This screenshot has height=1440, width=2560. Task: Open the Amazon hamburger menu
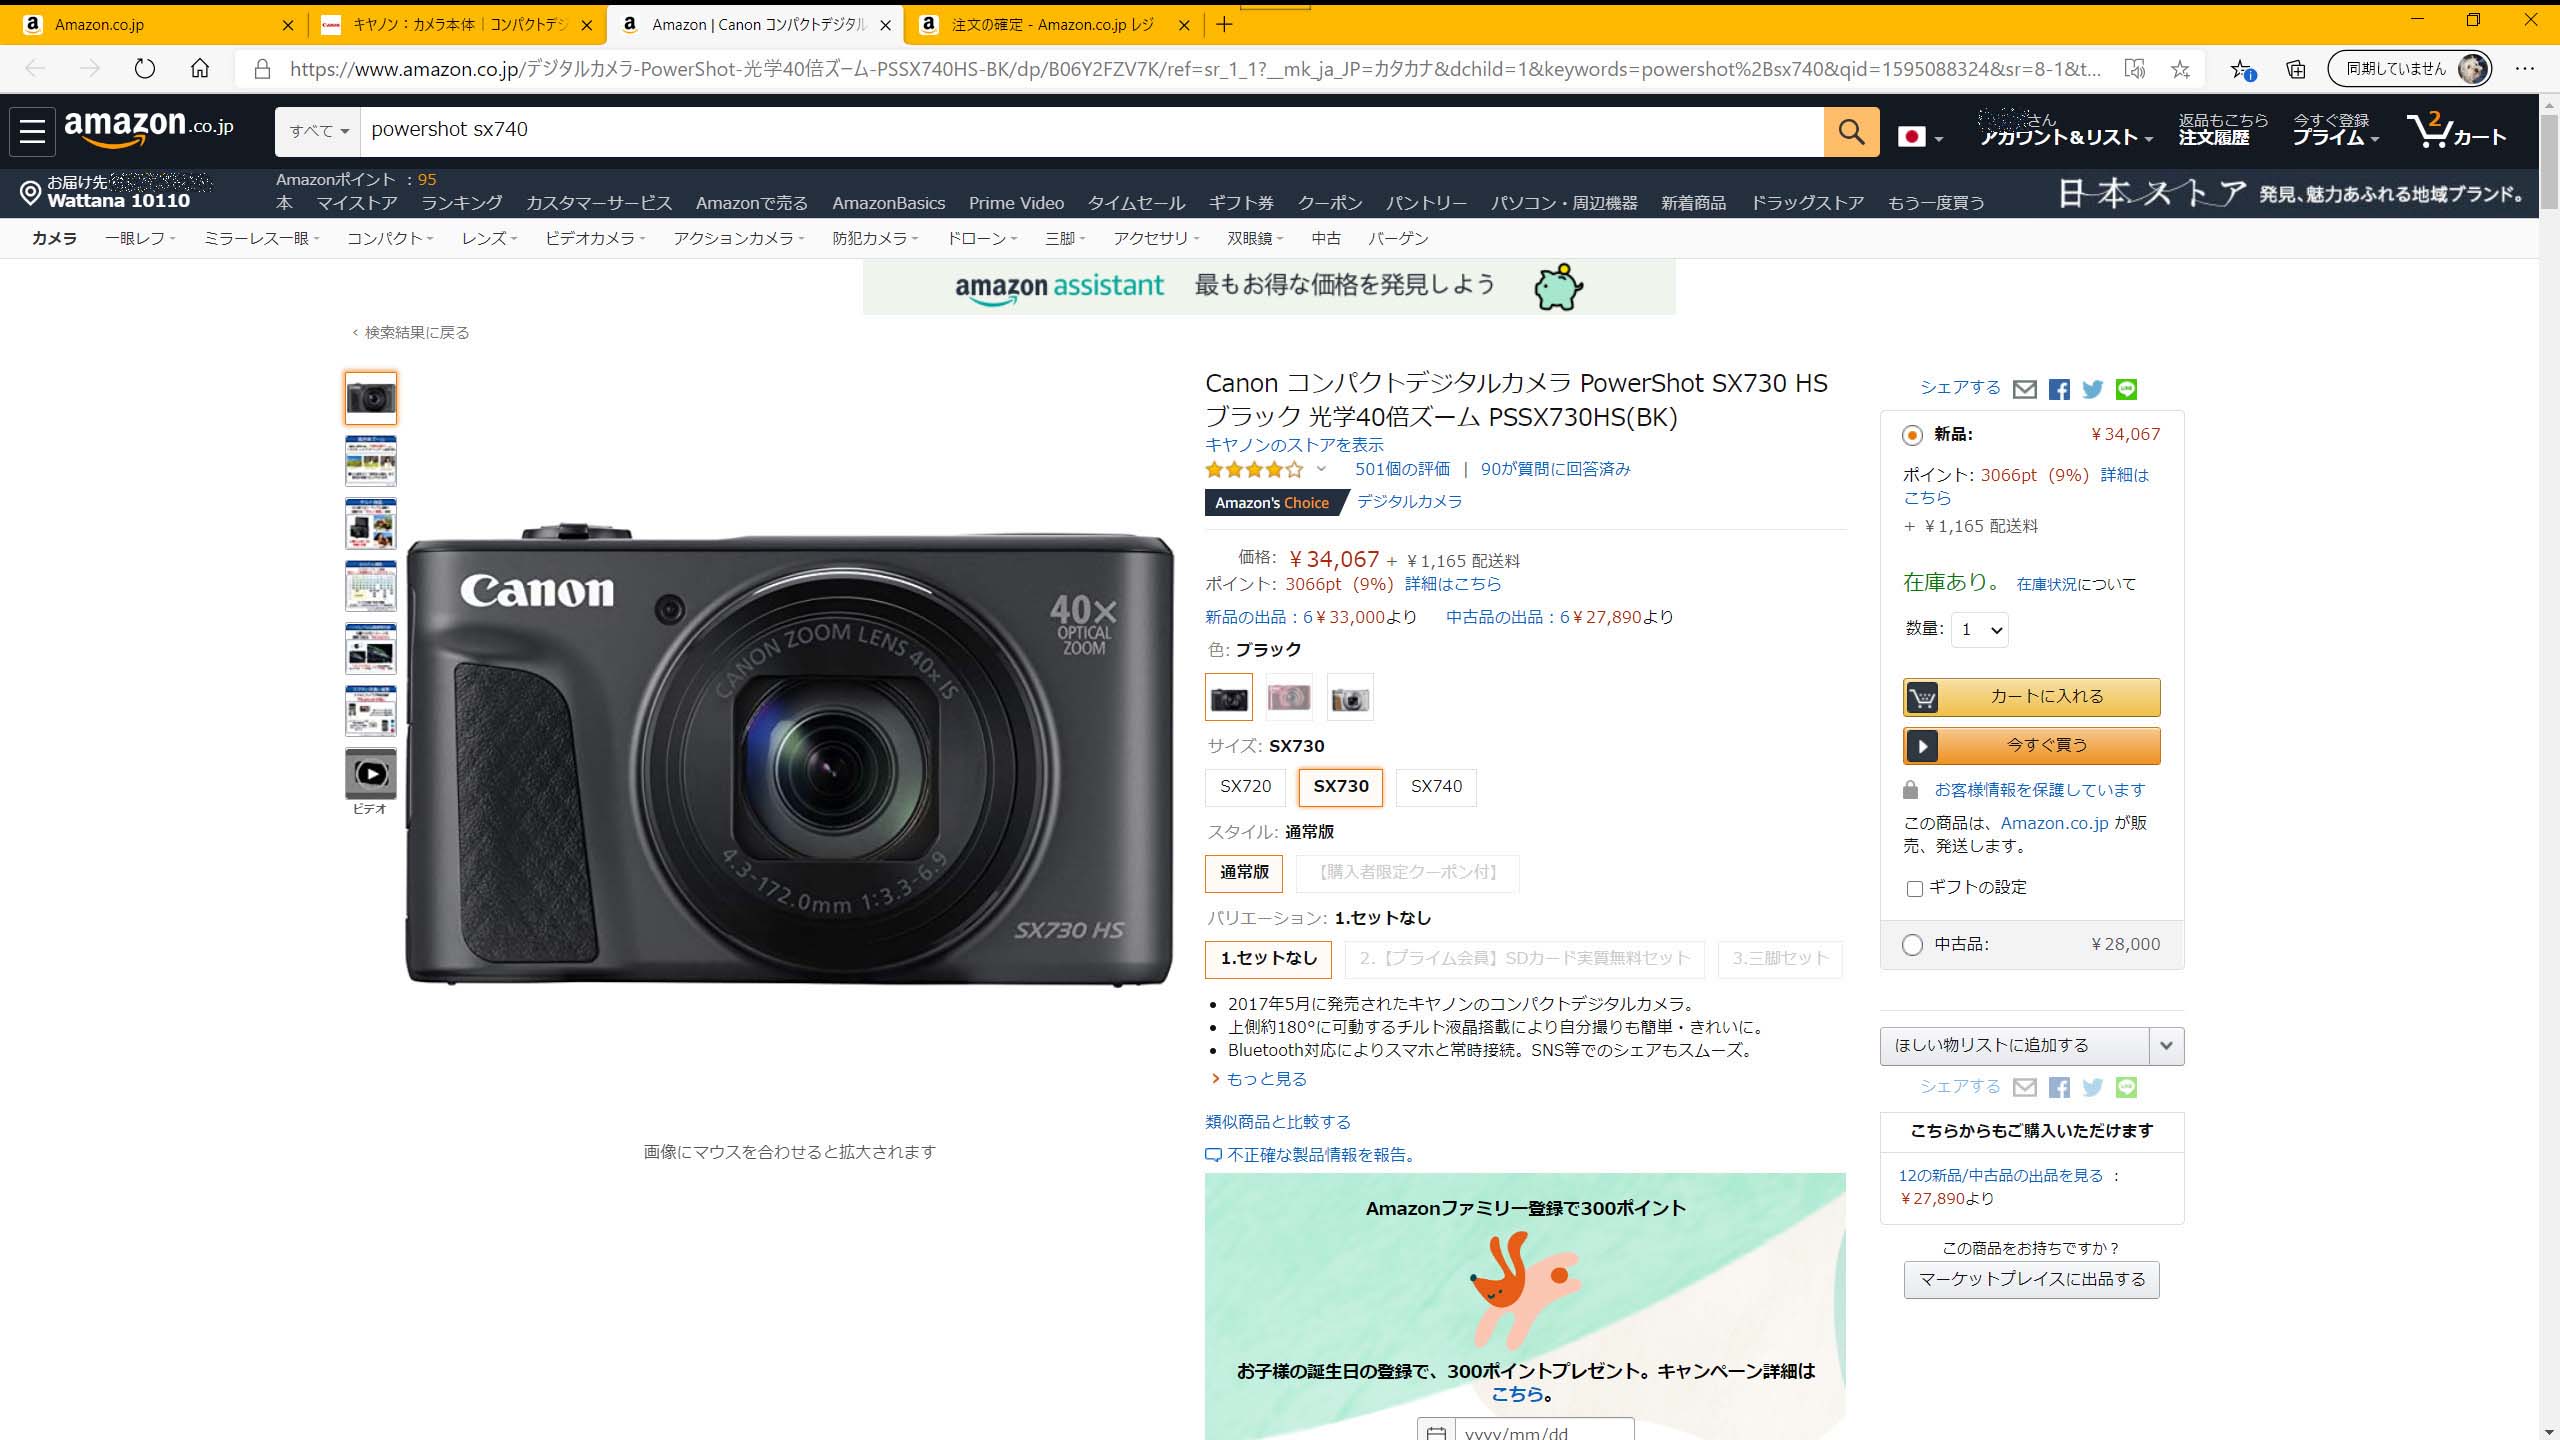(32, 132)
